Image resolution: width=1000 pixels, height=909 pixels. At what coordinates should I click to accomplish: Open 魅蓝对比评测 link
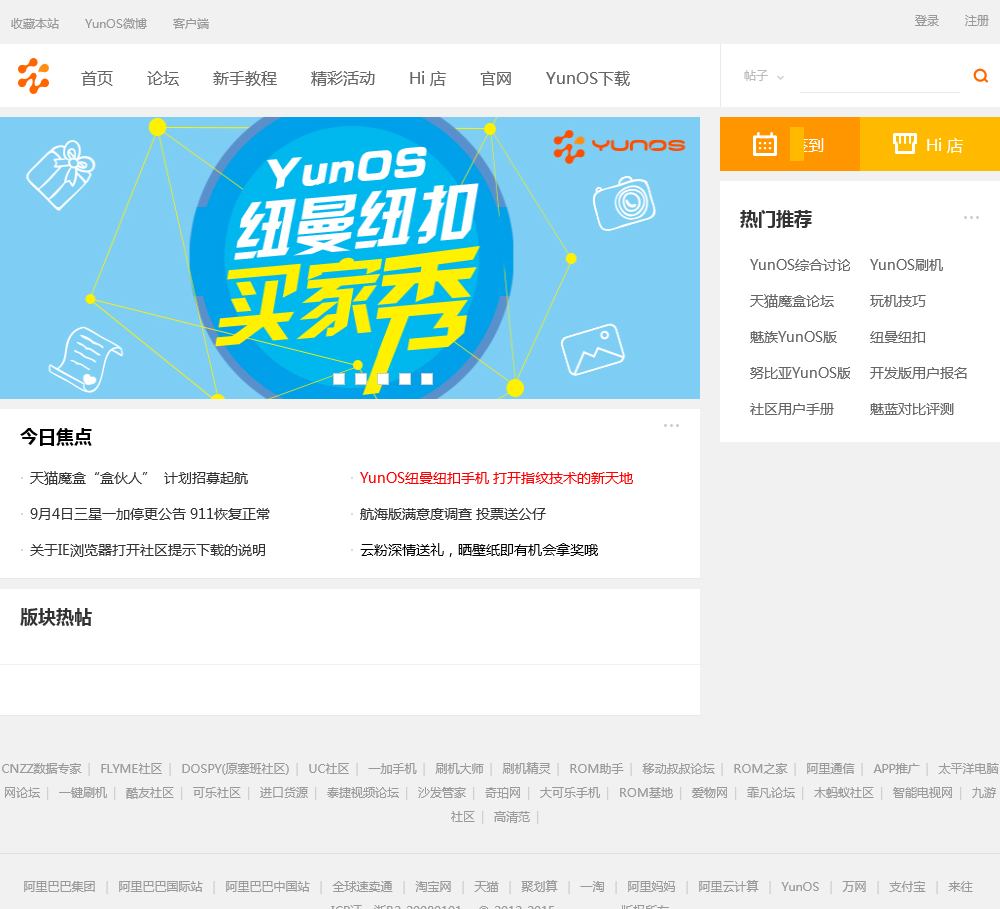[x=911, y=409]
